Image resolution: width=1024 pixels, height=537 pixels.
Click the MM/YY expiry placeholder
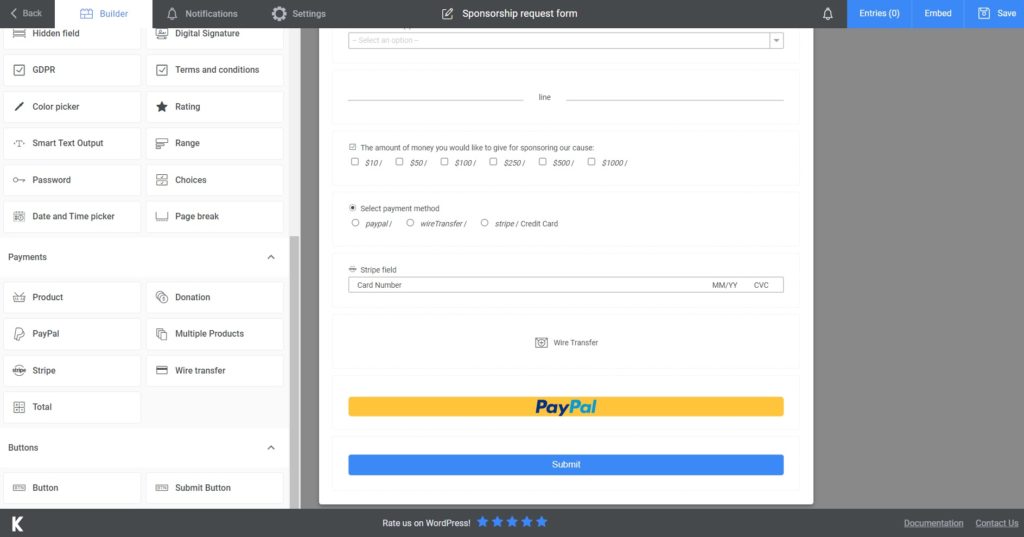tap(724, 285)
